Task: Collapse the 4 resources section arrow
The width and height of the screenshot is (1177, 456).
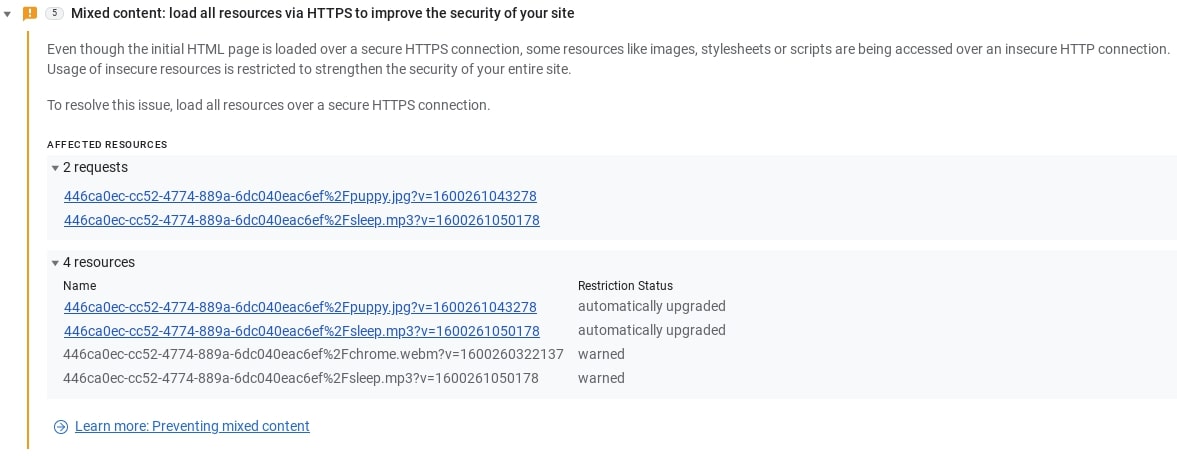Action: pyautogui.click(x=55, y=263)
